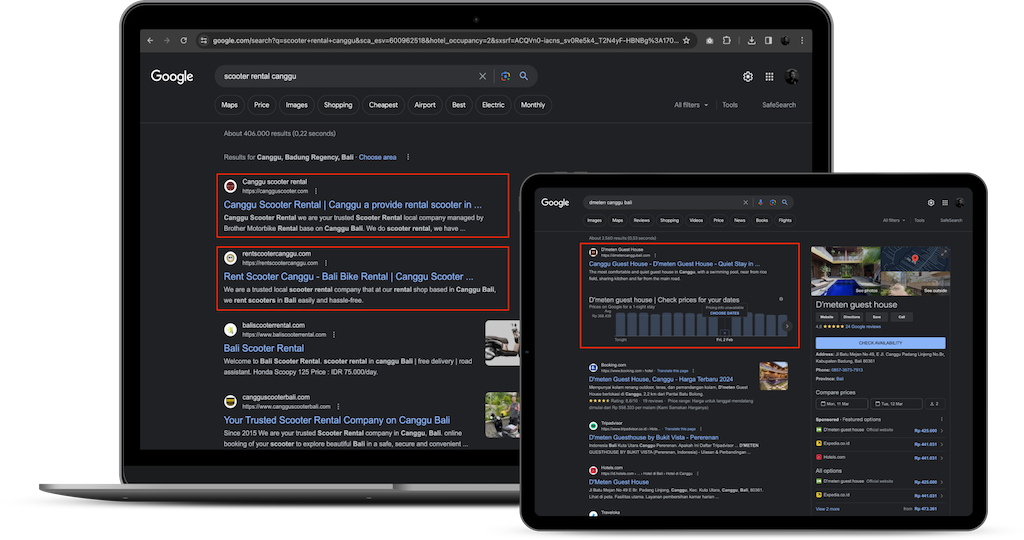Open Google Lens icon on tablet search bar
The image size is (1024, 540).
pos(773,202)
